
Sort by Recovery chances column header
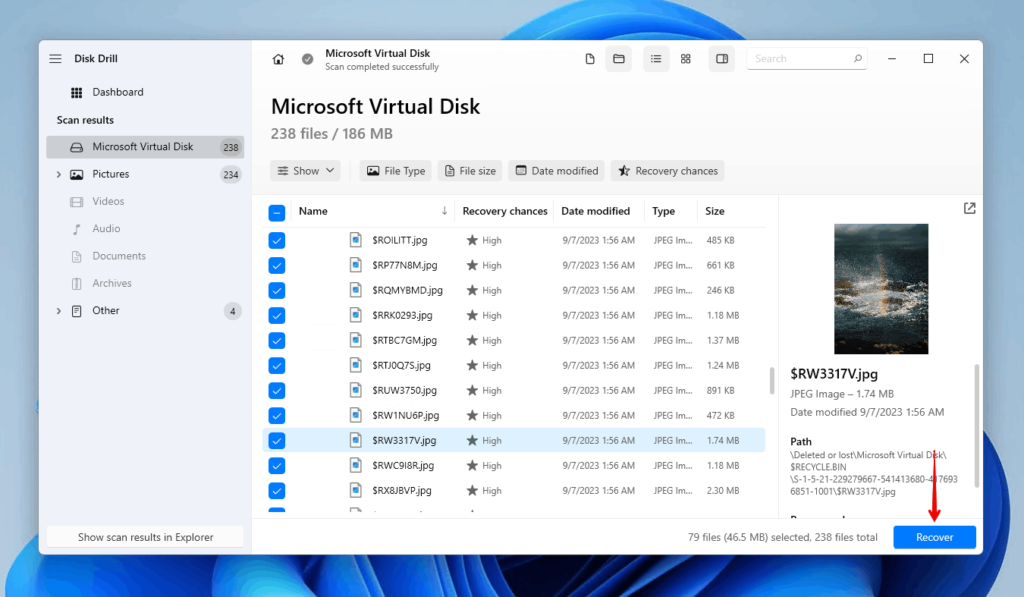pyautogui.click(x=504, y=211)
